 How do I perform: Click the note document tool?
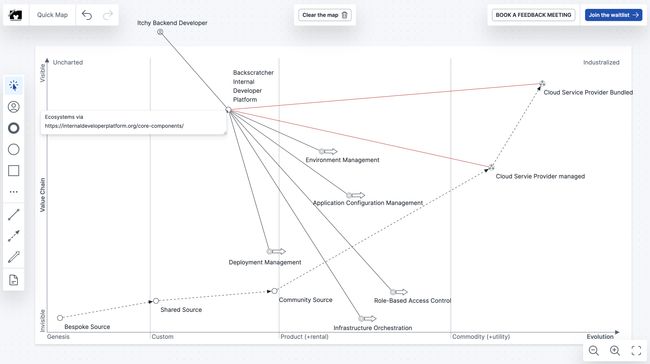(14, 280)
